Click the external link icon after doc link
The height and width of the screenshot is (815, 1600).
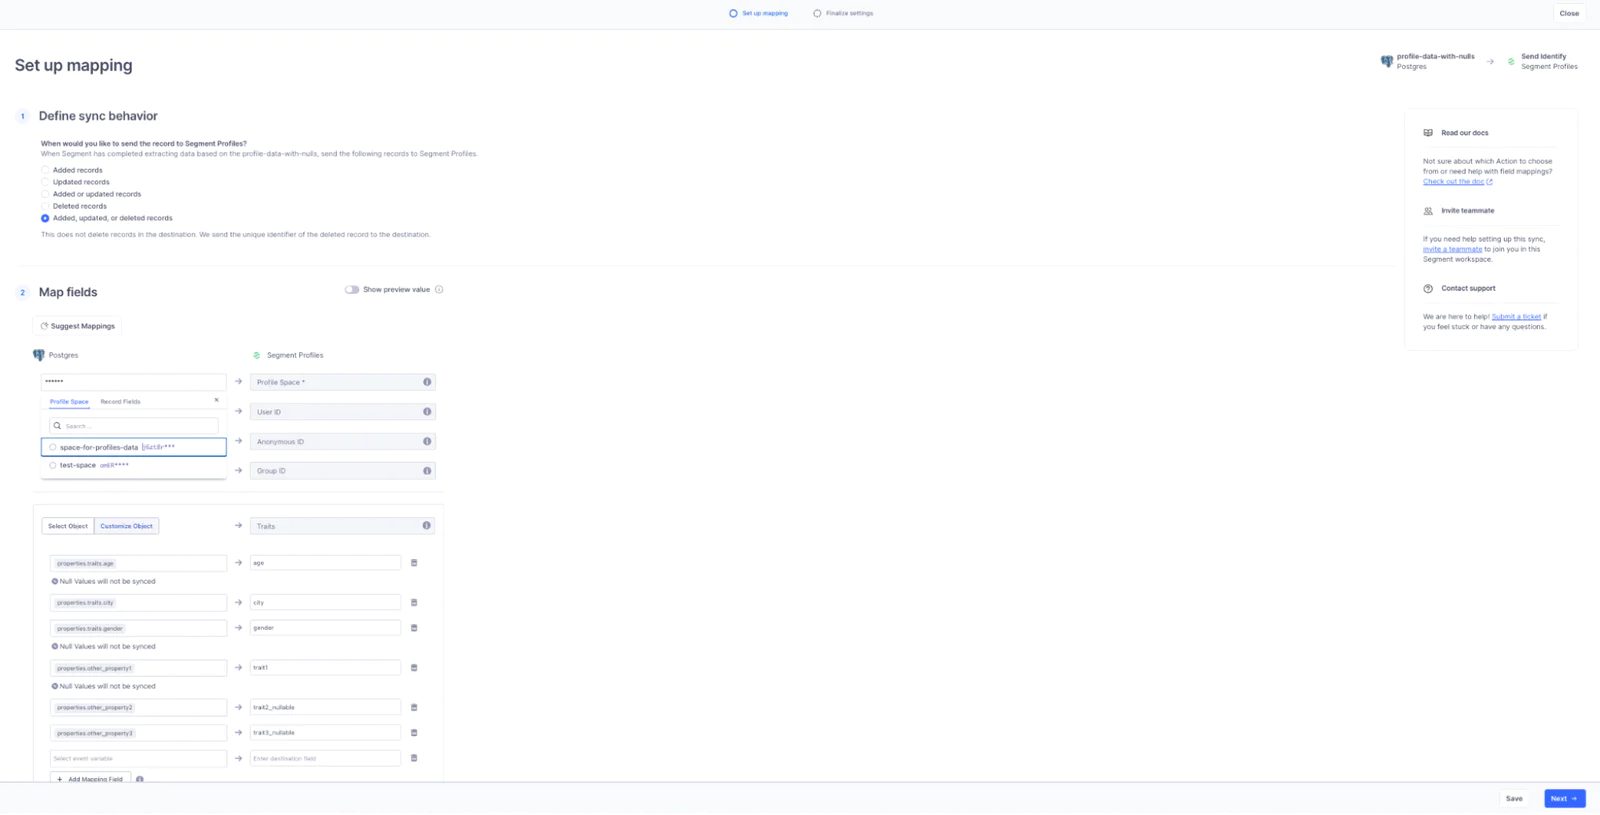click(x=1489, y=182)
